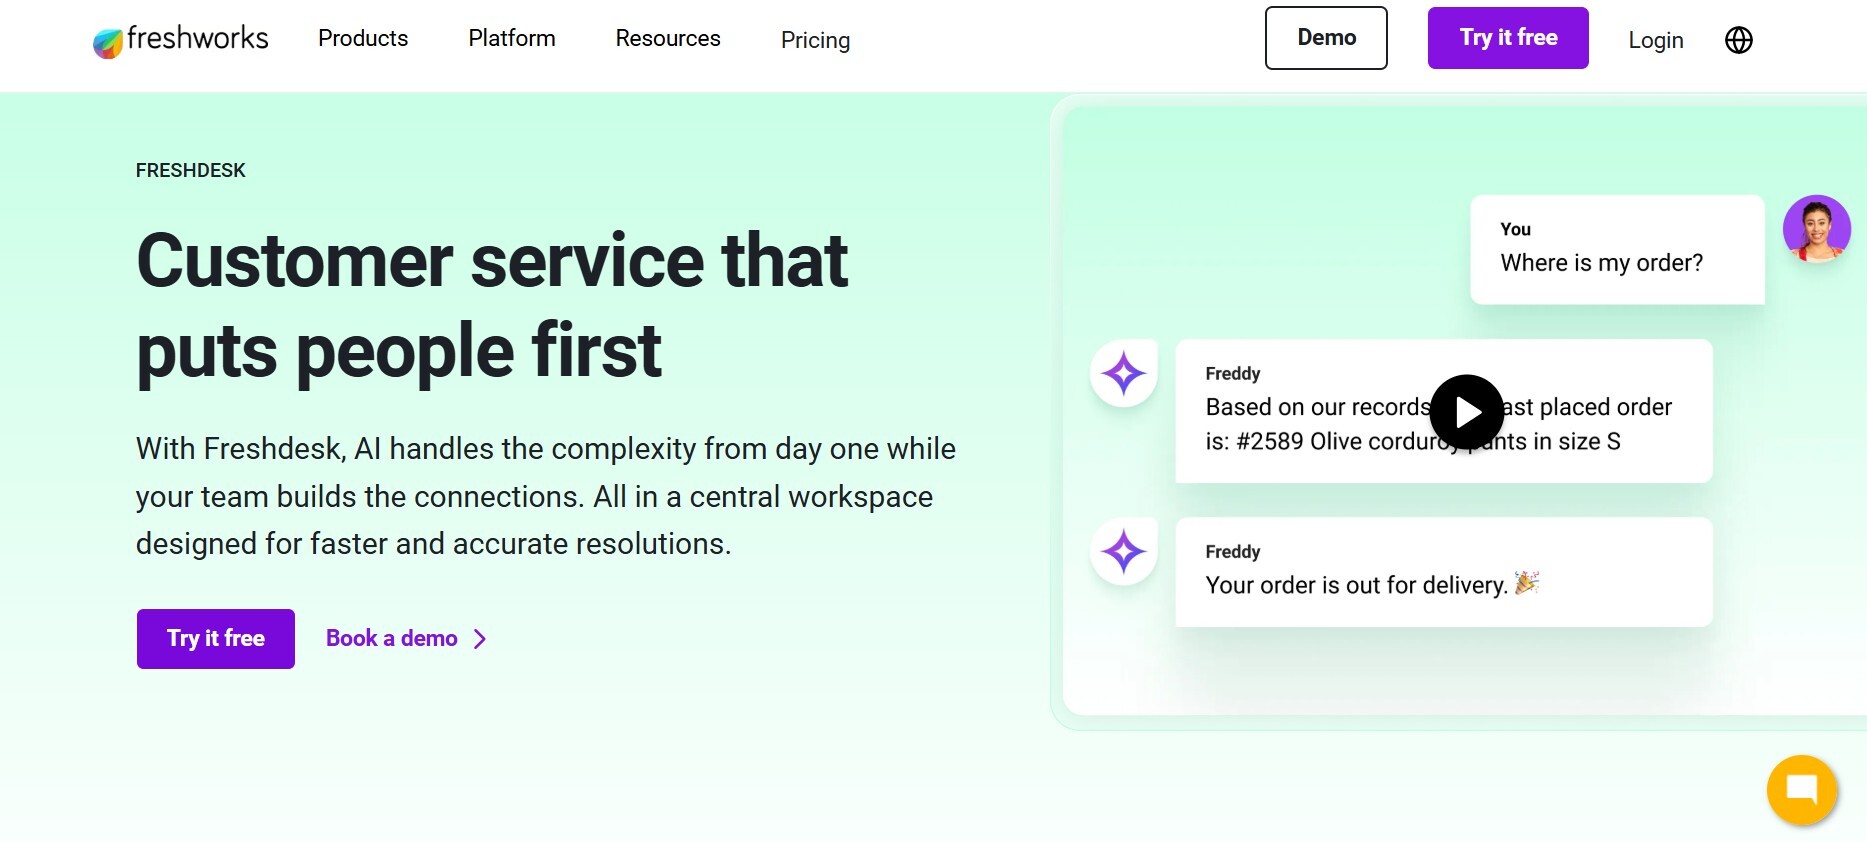Click the Freshworks logo

(181, 39)
